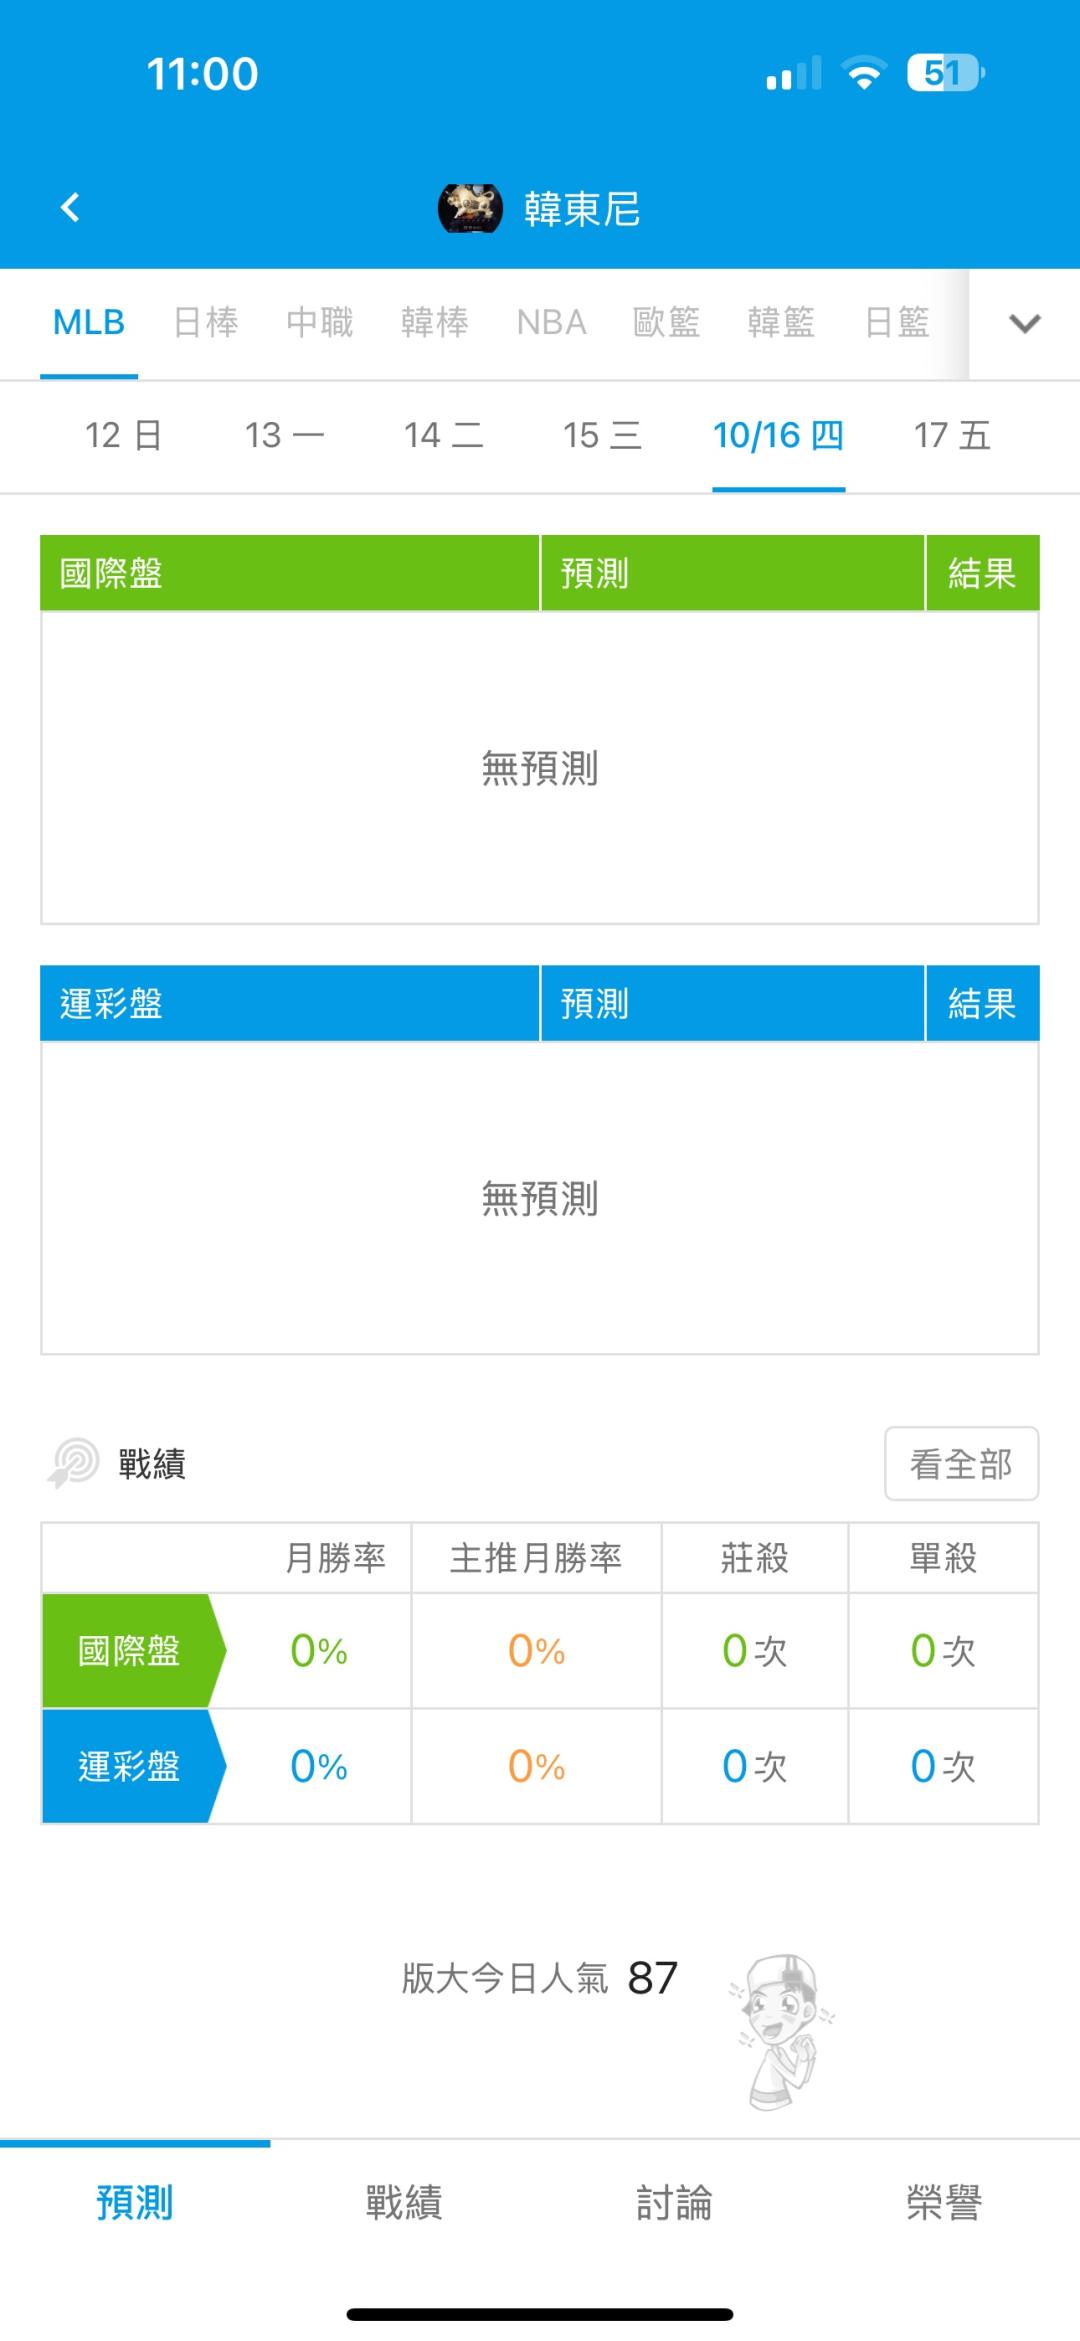The width and height of the screenshot is (1080, 2341).
Task: Switch to the 日棒 league tab
Action: [206, 323]
